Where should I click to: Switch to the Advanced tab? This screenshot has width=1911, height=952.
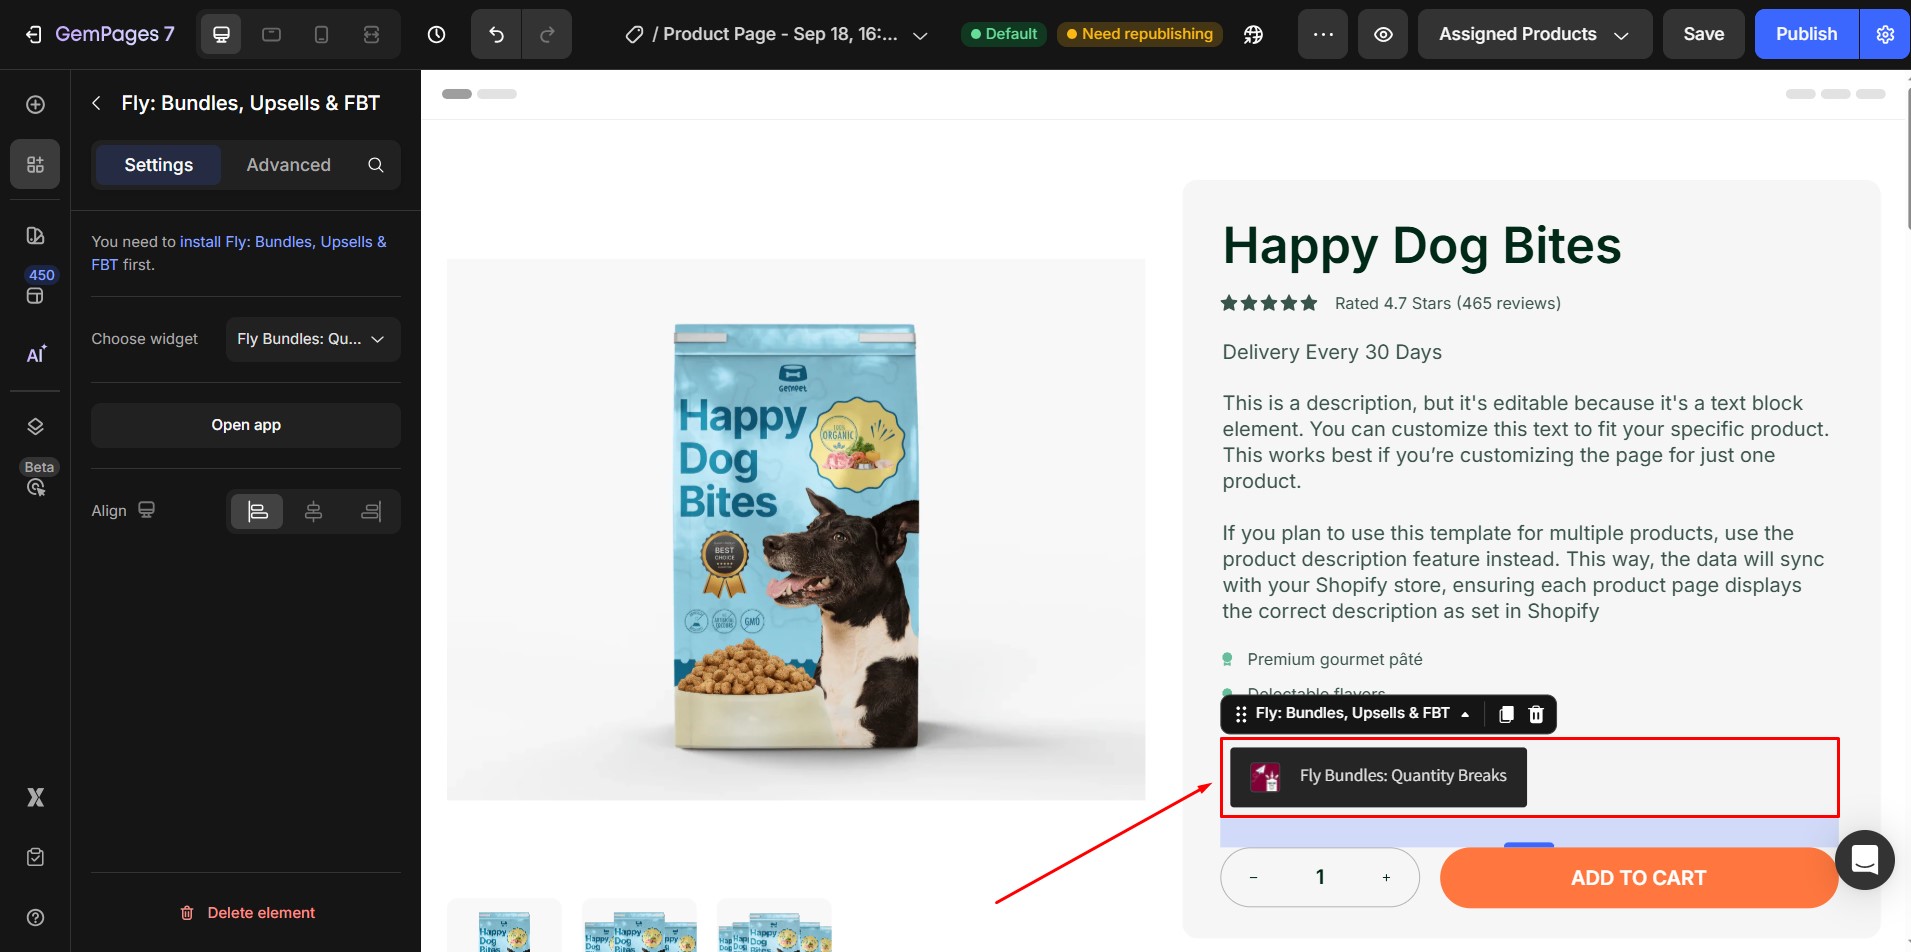pos(288,165)
